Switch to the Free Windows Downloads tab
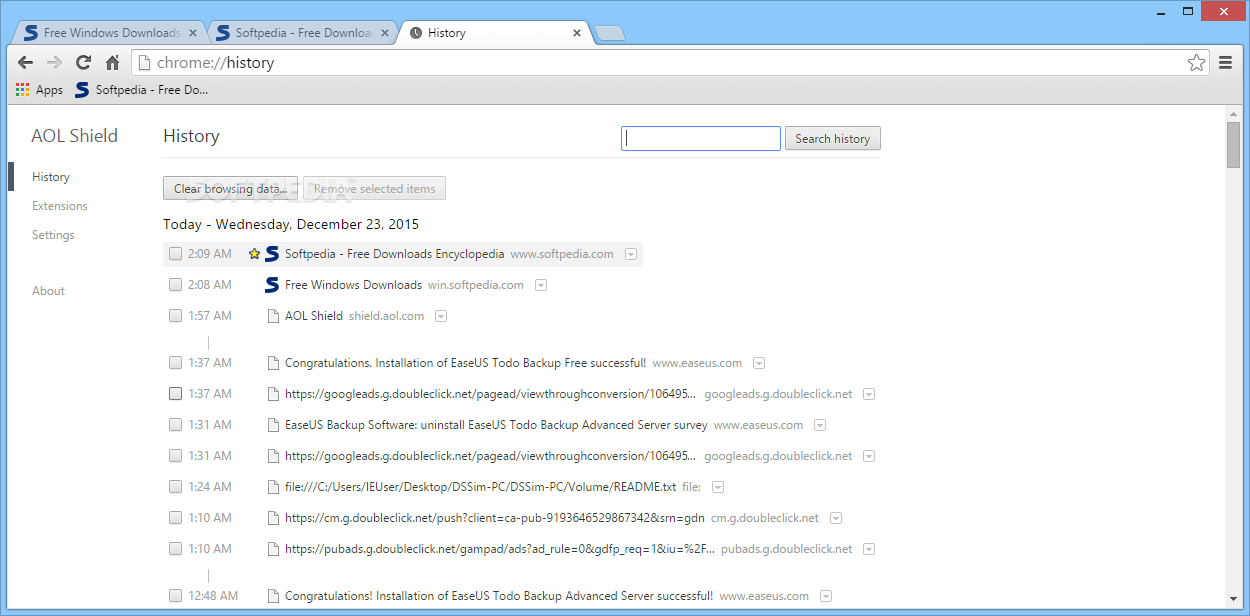The image size is (1250, 616). 108,33
